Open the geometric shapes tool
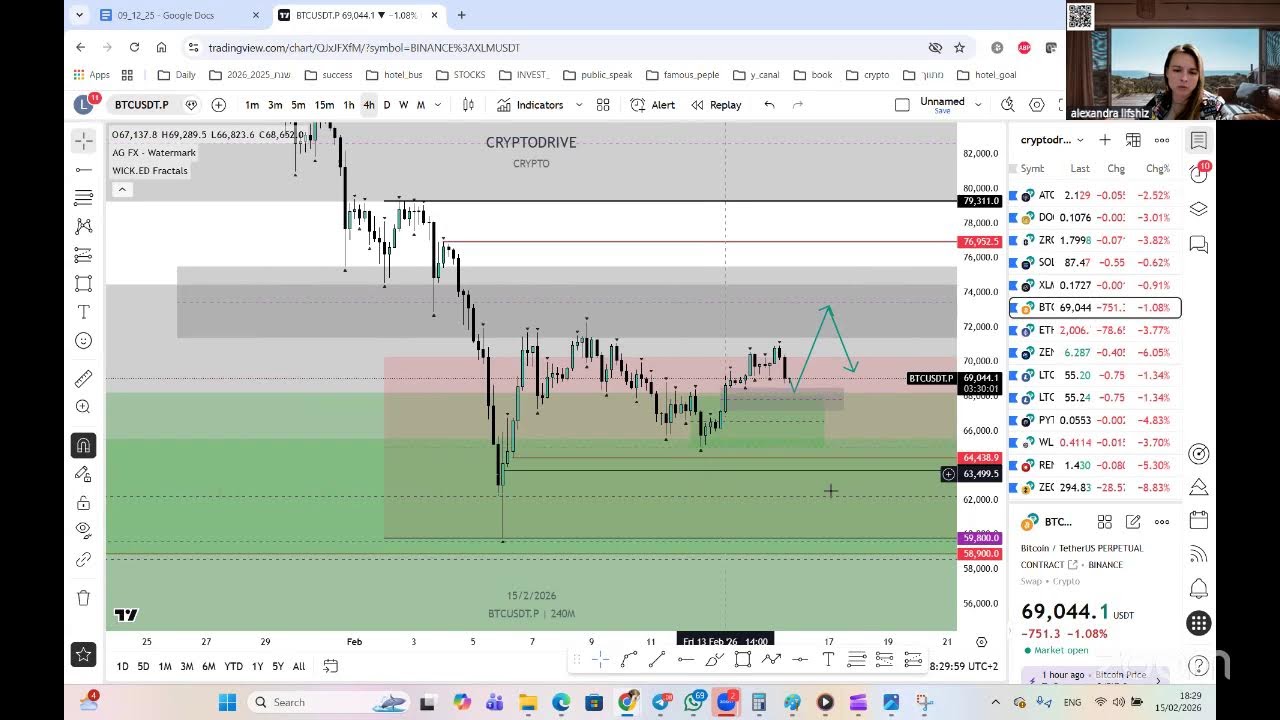This screenshot has height=720, width=1280. pos(83,284)
